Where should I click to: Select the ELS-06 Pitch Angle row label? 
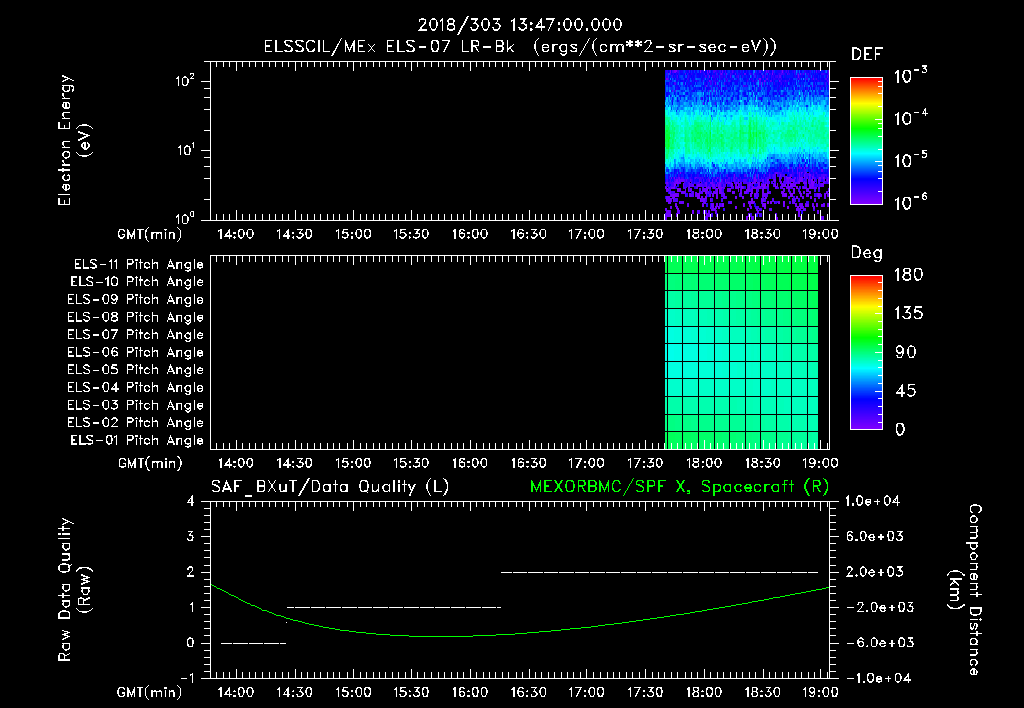[x=135, y=352]
